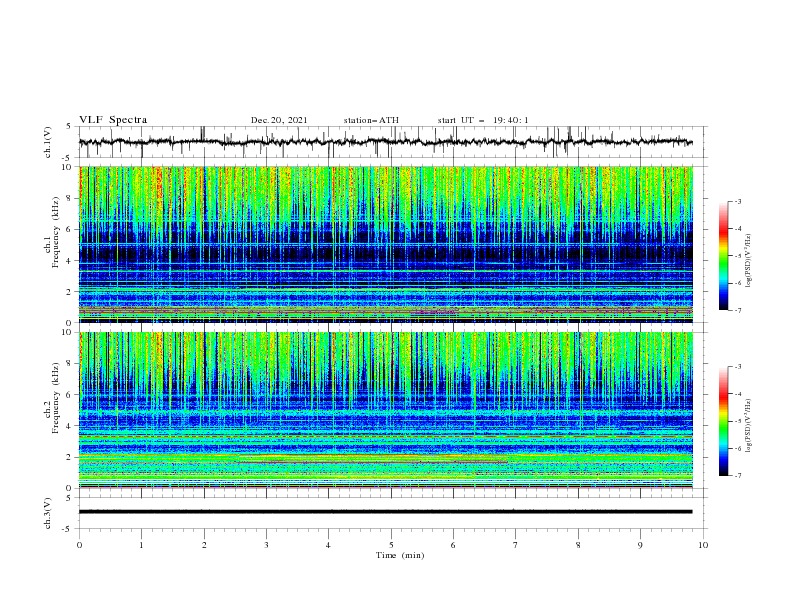
Task: Click the ch.2 spectrogram color scale bar
Action: click(x=723, y=421)
